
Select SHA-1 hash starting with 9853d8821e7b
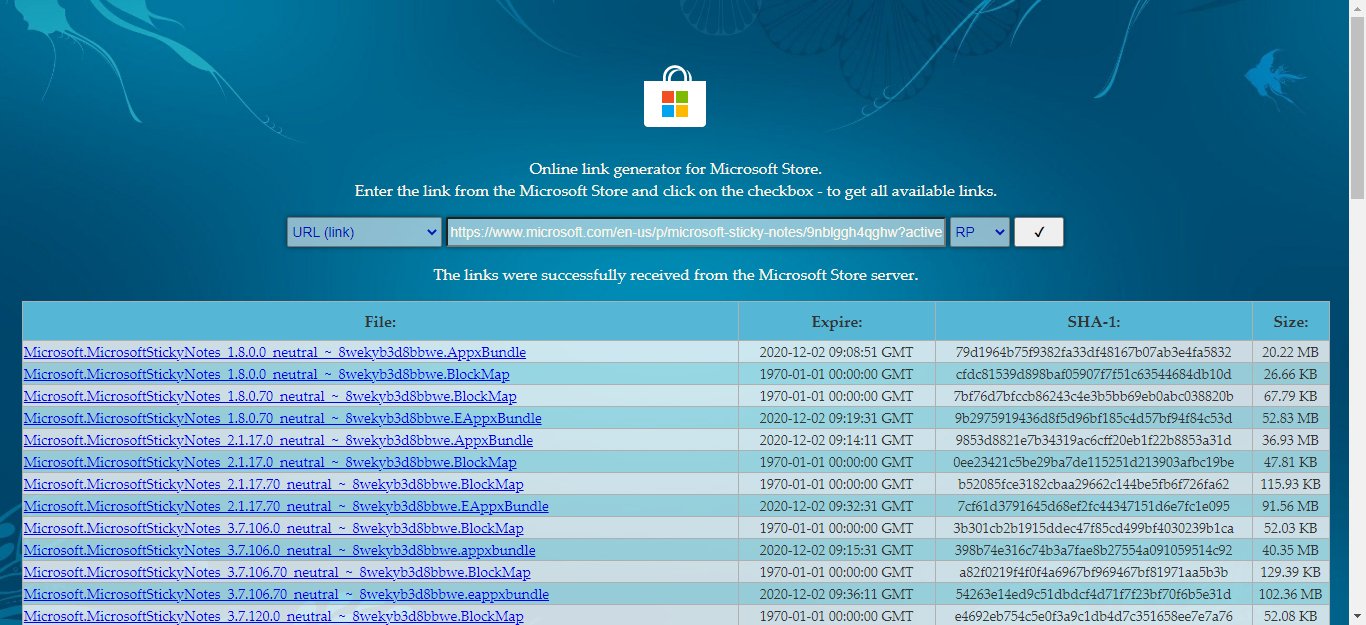[x=1093, y=440]
